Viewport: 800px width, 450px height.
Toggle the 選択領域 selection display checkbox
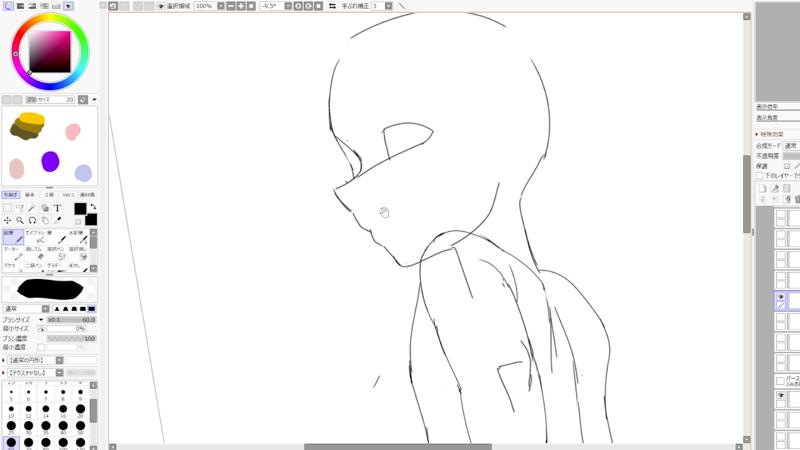point(162,6)
